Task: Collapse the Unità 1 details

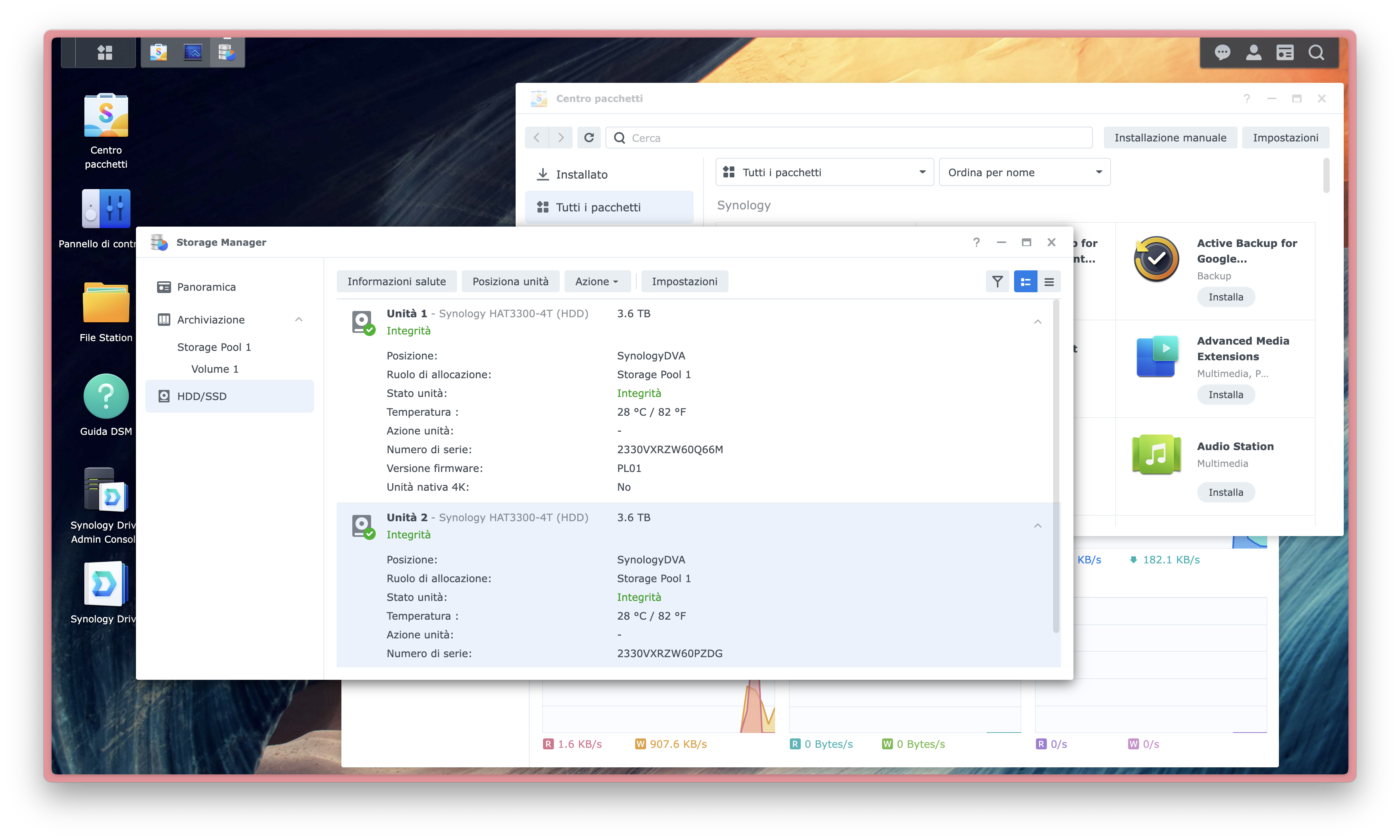Action: (1037, 322)
